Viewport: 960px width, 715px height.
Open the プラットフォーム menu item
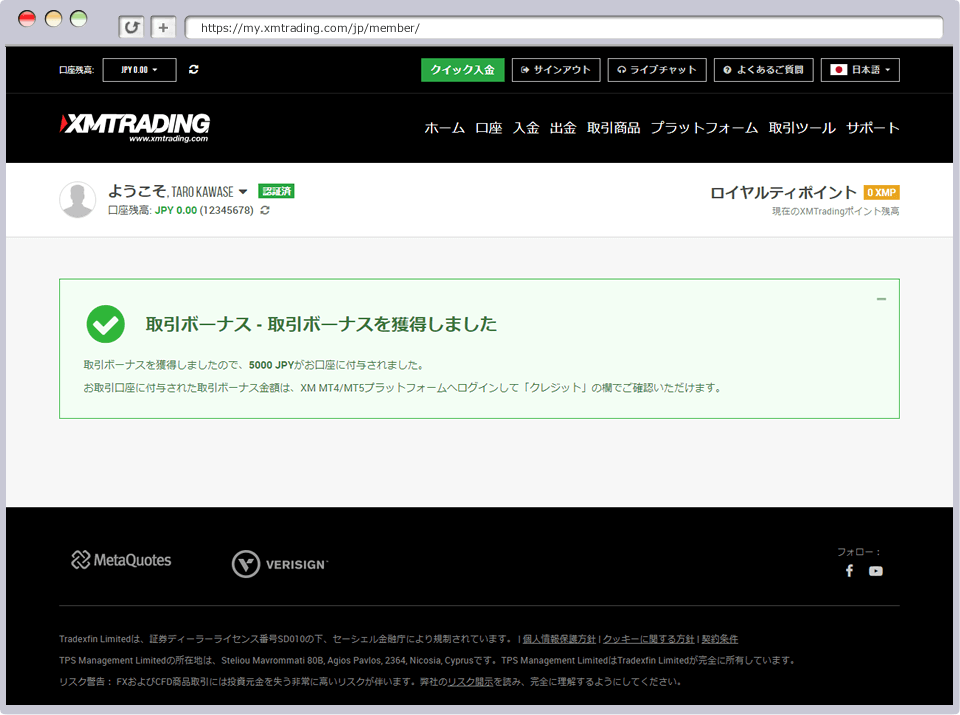coord(703,128)
